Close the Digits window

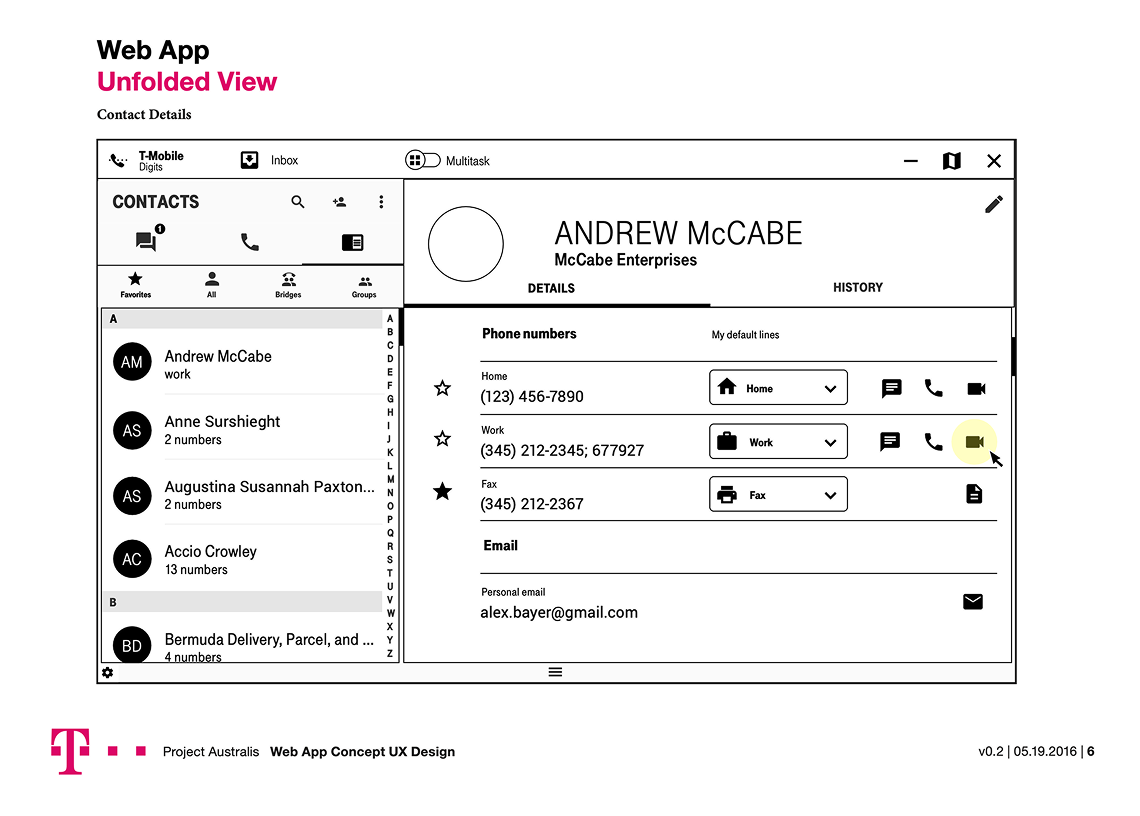pos(994,161)
